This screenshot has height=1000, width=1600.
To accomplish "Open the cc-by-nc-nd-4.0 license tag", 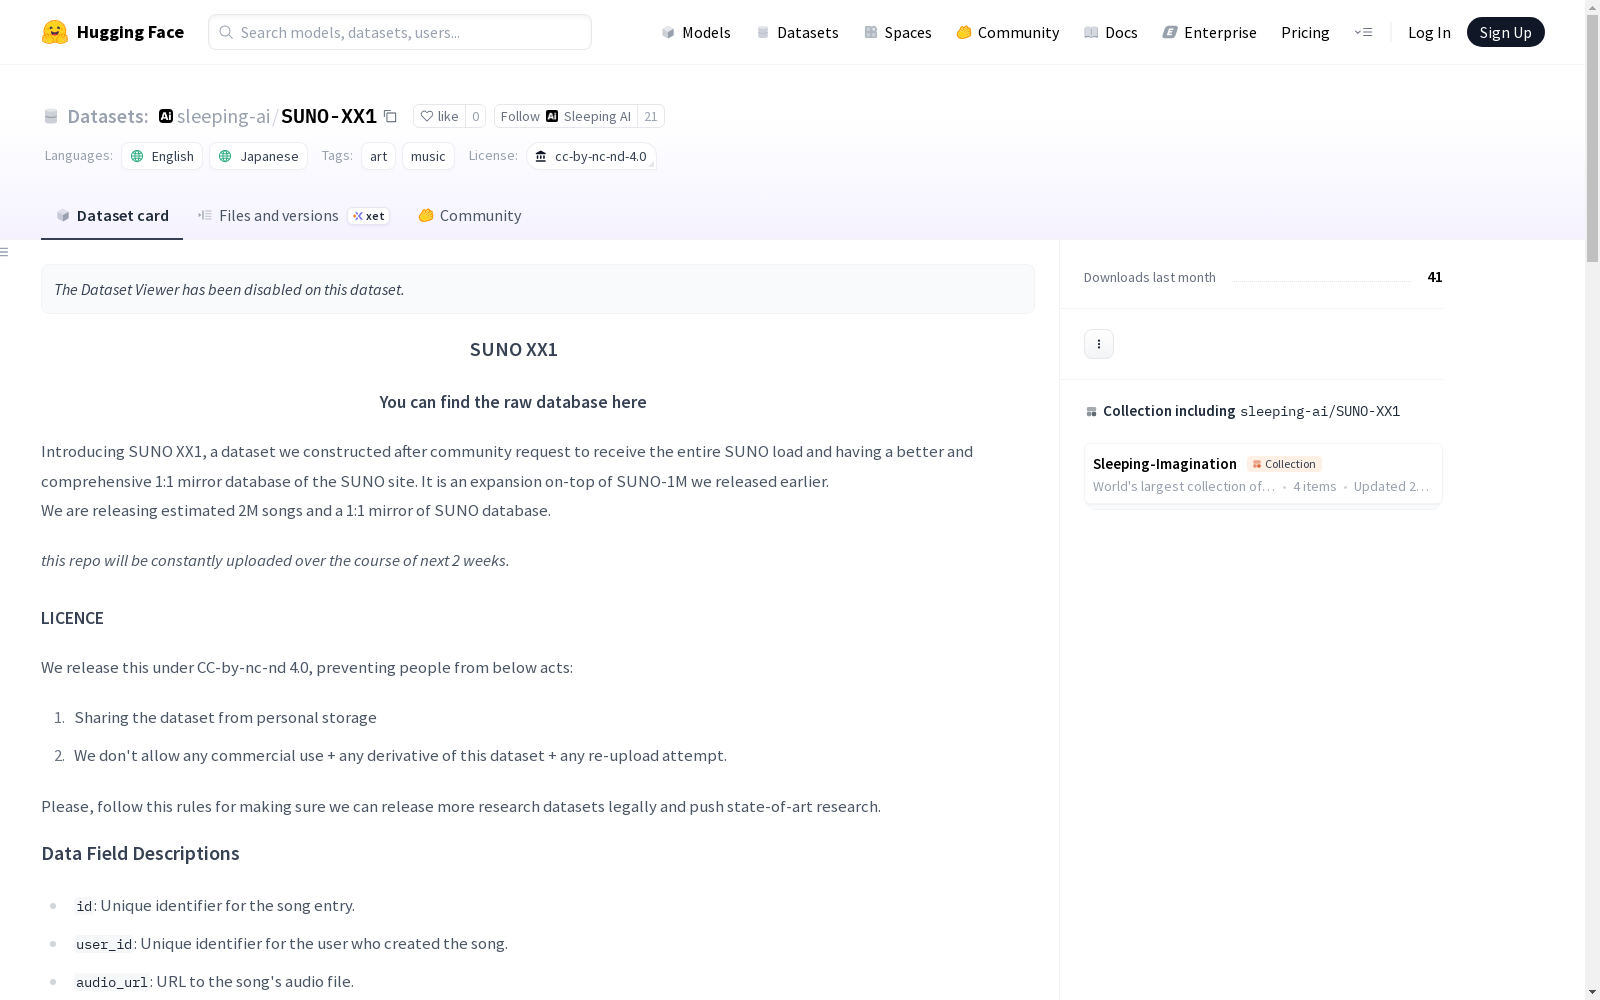I will 591,156.
